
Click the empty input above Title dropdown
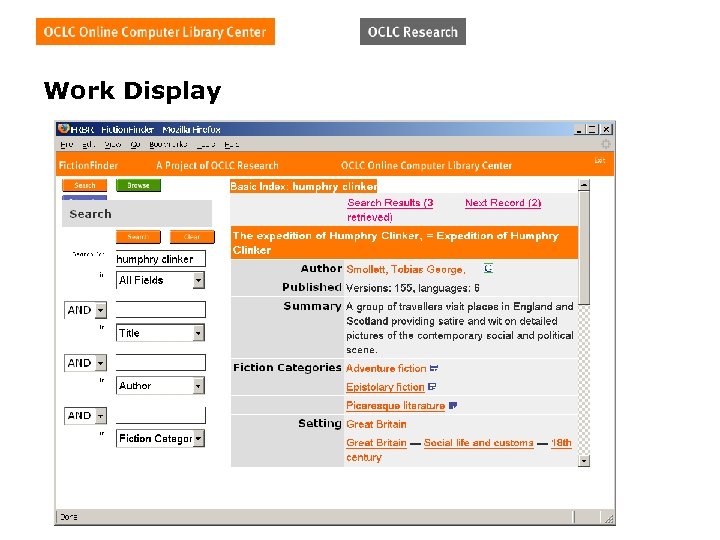point(161,309)
